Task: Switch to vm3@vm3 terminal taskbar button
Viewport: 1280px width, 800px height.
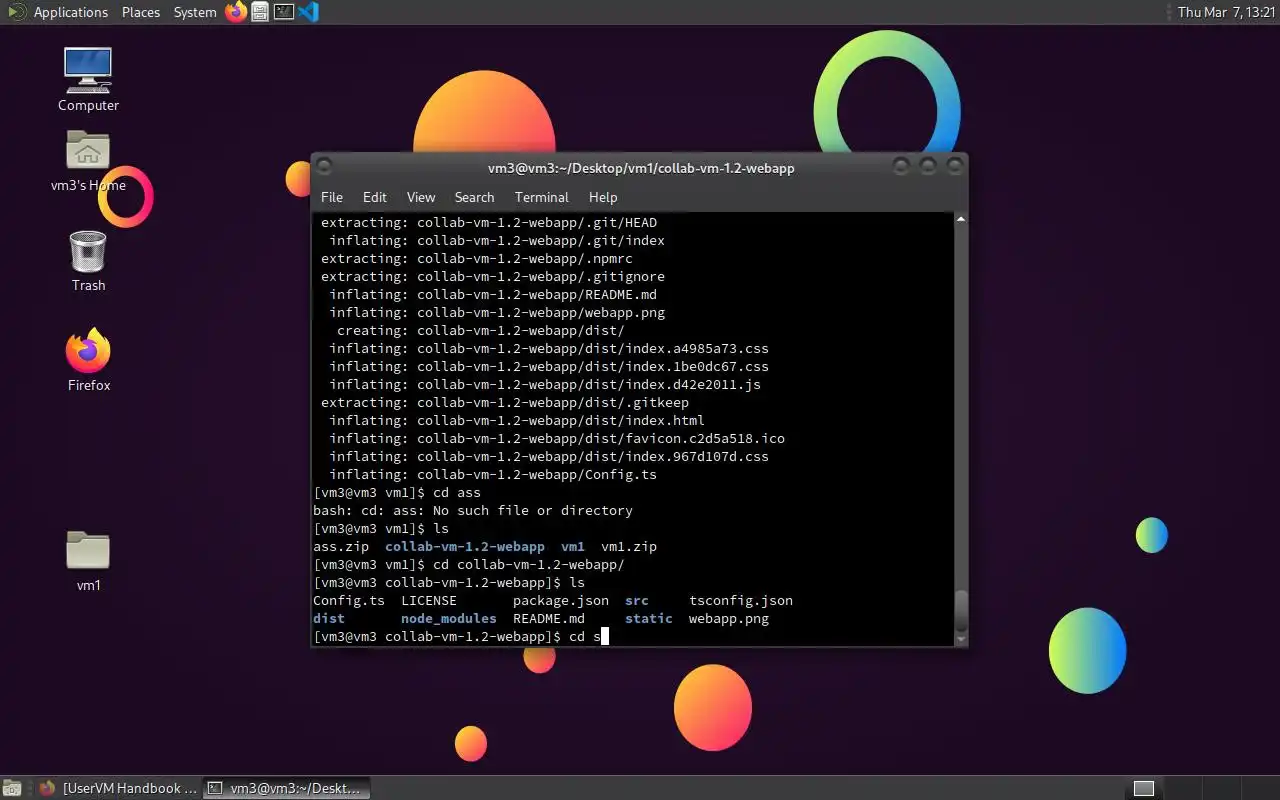Action: pyautogui.click(x=287, y=788)
